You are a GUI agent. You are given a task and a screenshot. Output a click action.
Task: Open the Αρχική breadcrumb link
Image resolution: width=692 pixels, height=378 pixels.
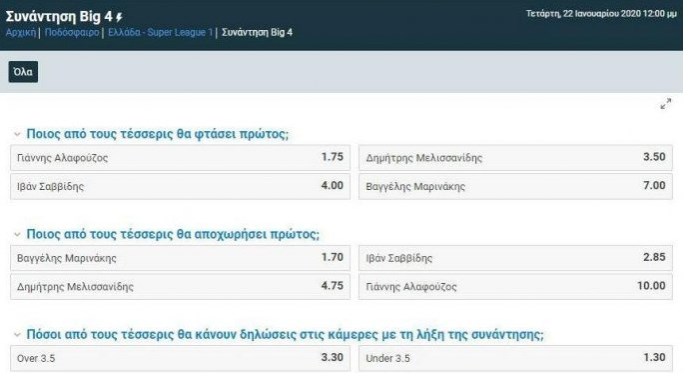click(x=21, y=33)
